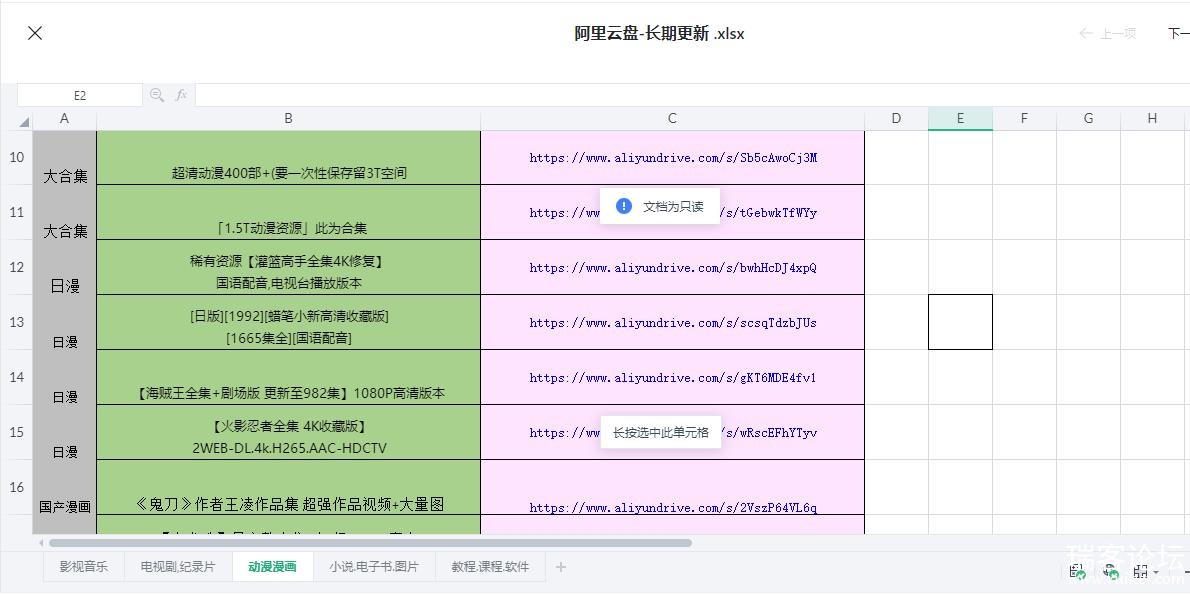Select column D header
The height and width of the screenshot is (594, 1190).
pos(896,118)
